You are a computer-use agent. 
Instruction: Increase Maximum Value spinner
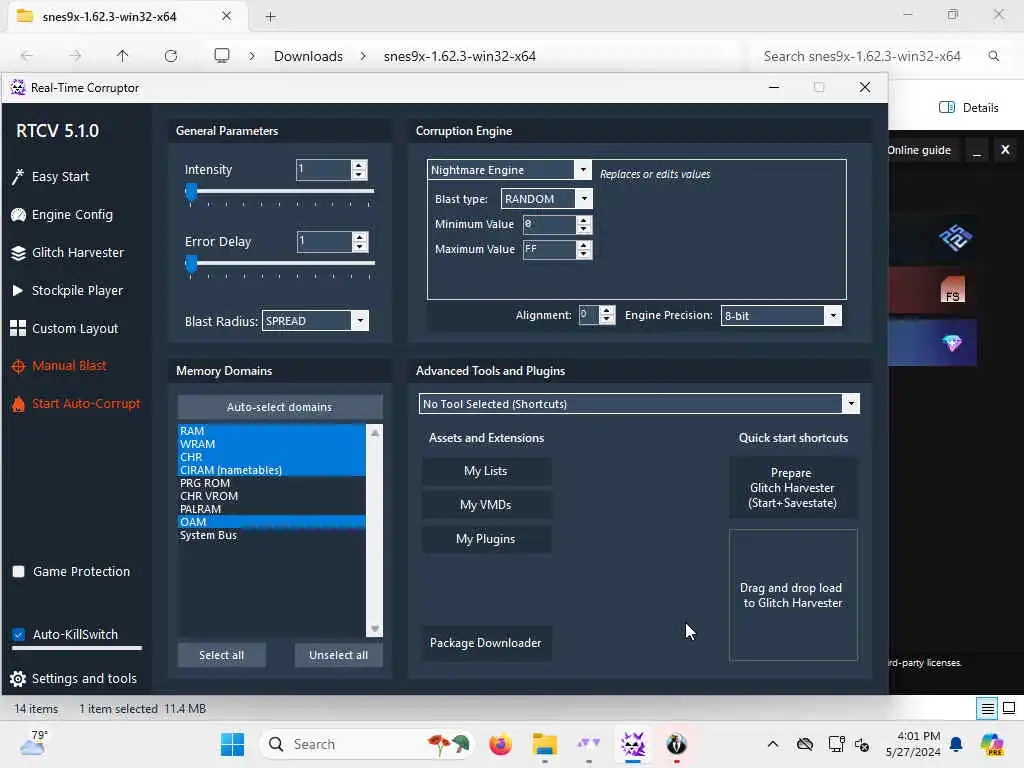(x=584, y=245)
